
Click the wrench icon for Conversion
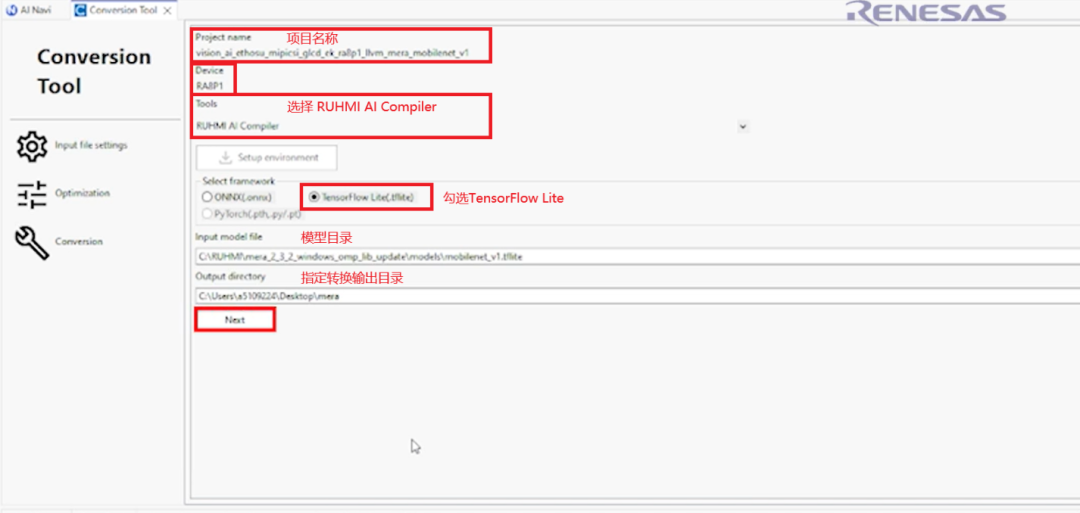[32, 242]
